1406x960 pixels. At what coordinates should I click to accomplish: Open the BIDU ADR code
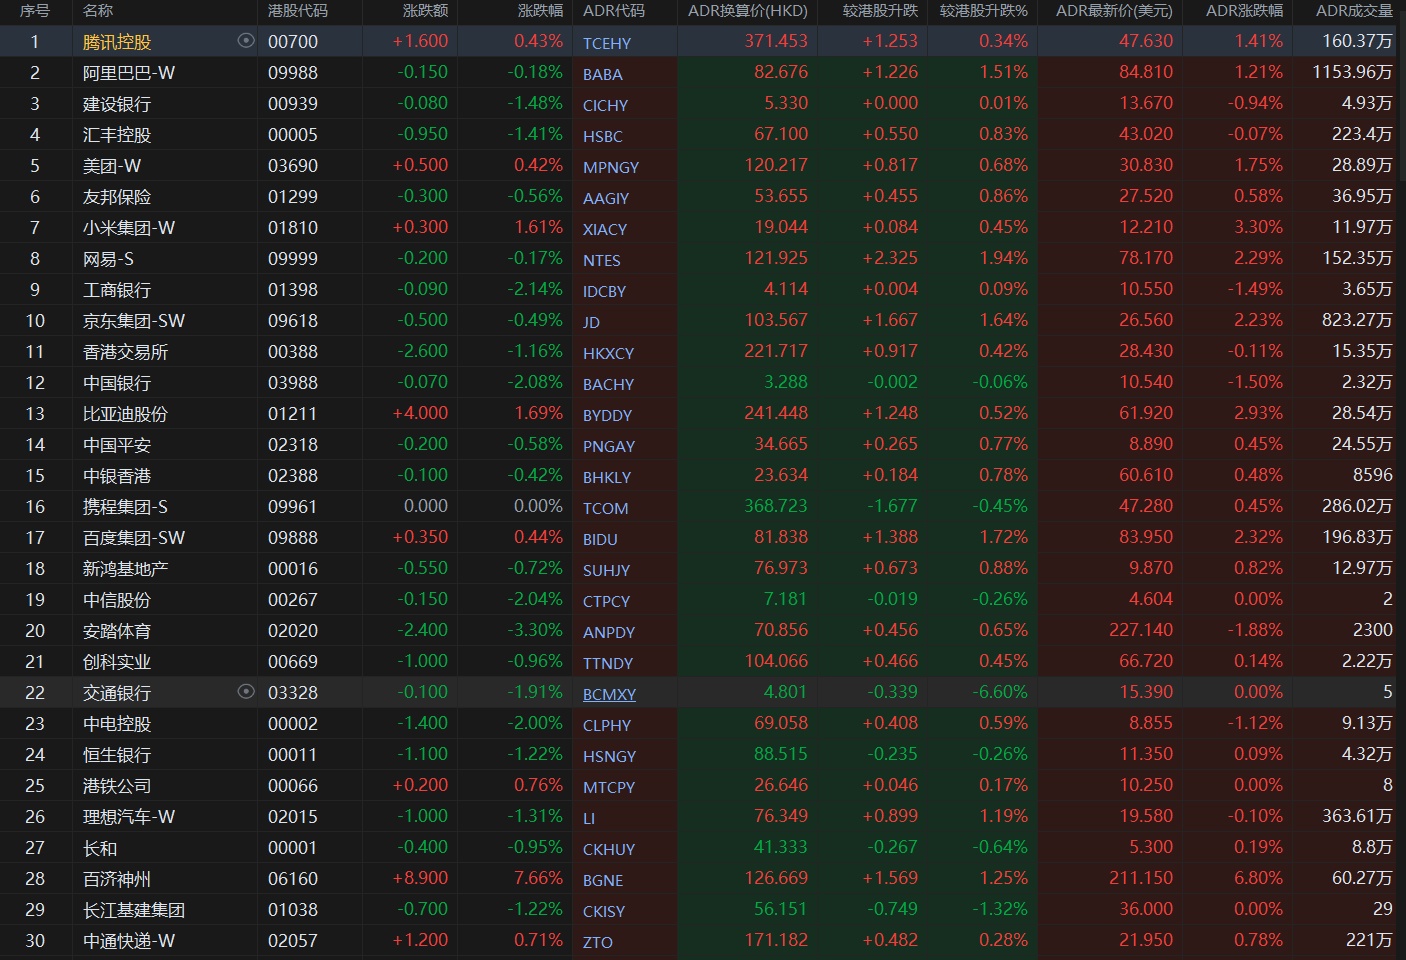tap(600, 539)
